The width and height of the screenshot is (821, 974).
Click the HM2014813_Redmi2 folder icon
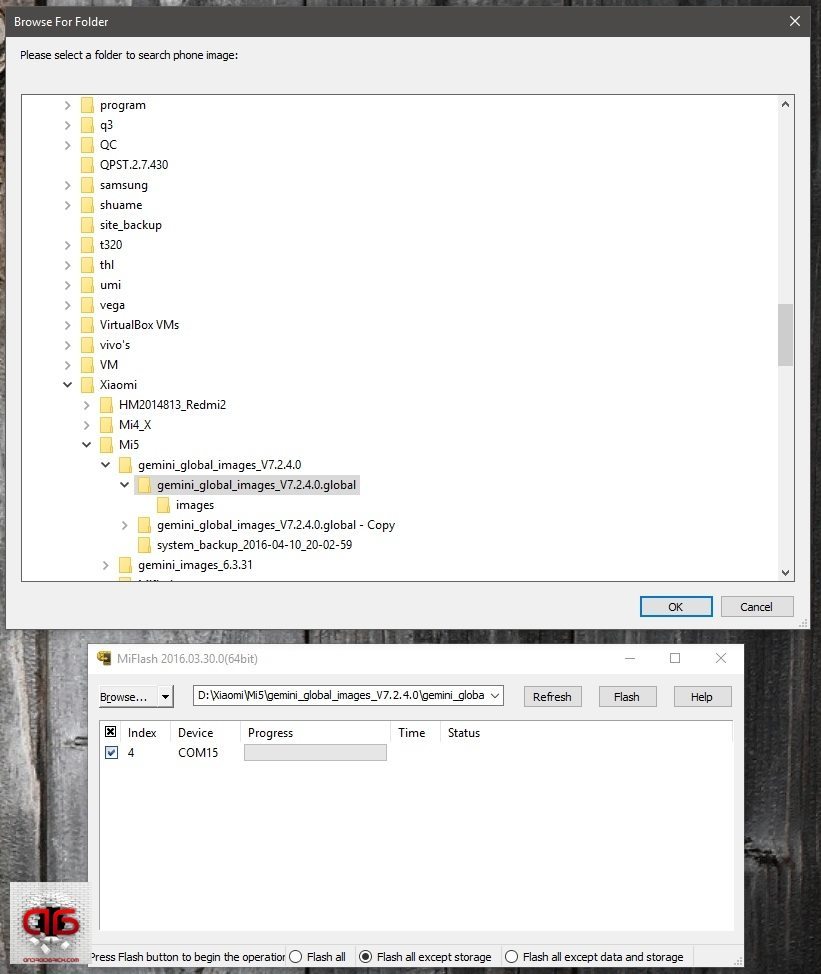(x=106, y=405)
